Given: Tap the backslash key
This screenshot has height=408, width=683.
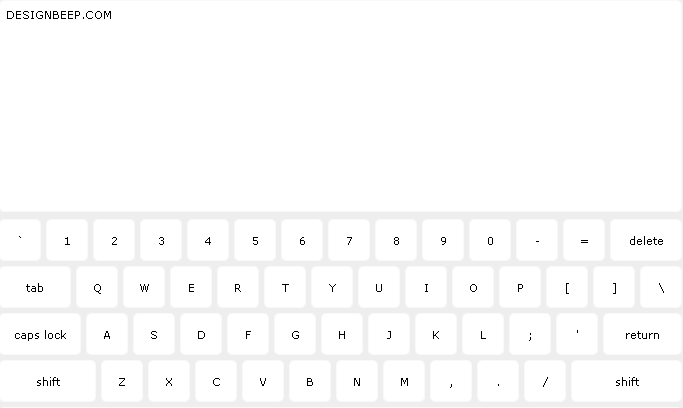Looking at the screenshot, I should click(x=661, y=287).
